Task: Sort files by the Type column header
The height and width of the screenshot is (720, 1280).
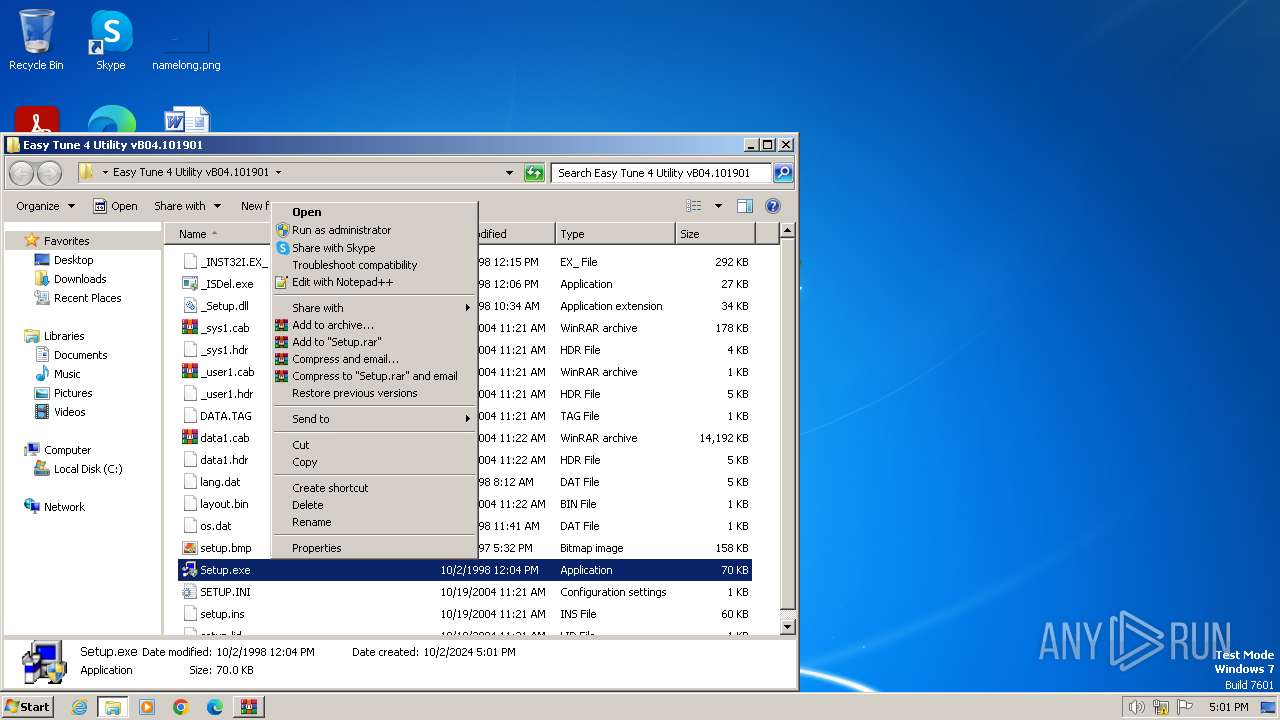Action: (x=615, y=234)
